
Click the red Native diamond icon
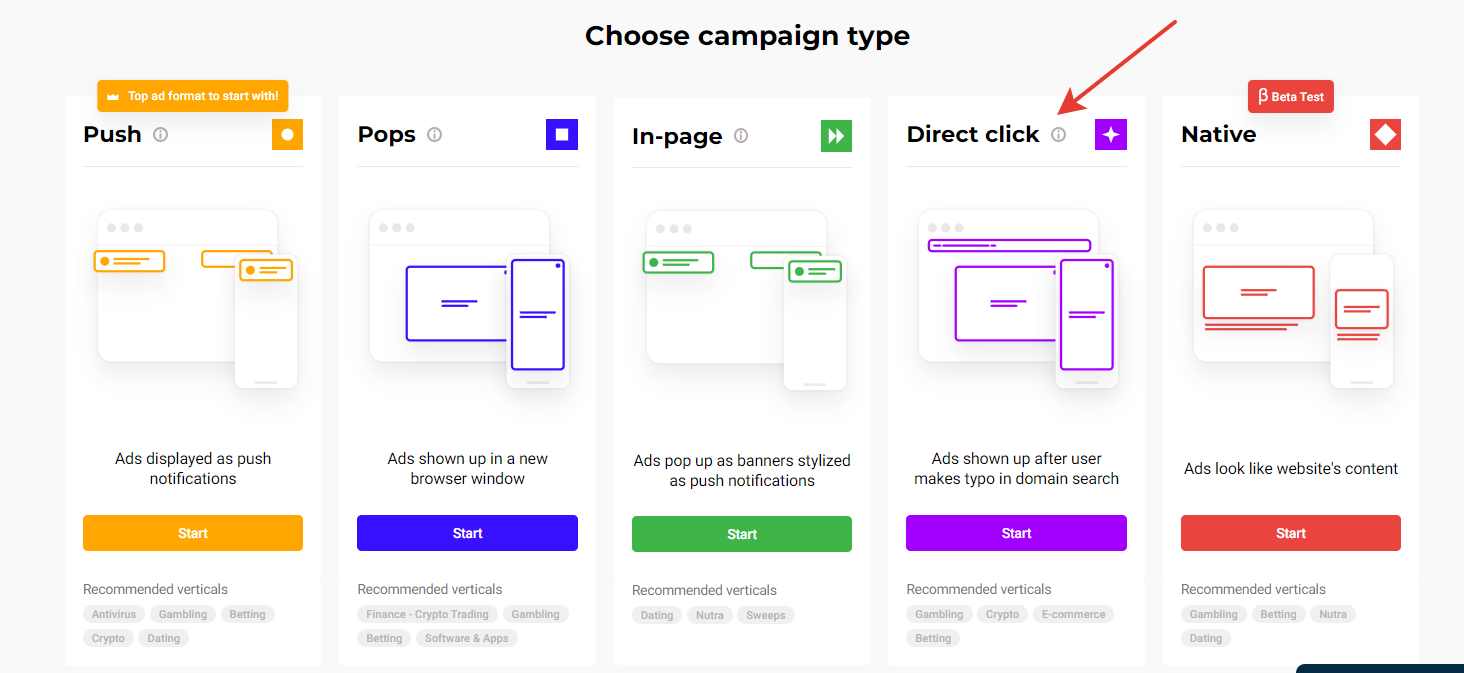point(1385,134)
